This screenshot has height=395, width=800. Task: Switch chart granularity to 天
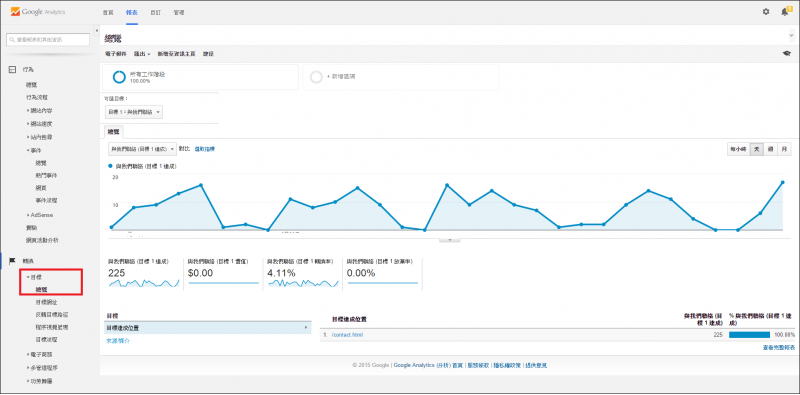(757, 149)
